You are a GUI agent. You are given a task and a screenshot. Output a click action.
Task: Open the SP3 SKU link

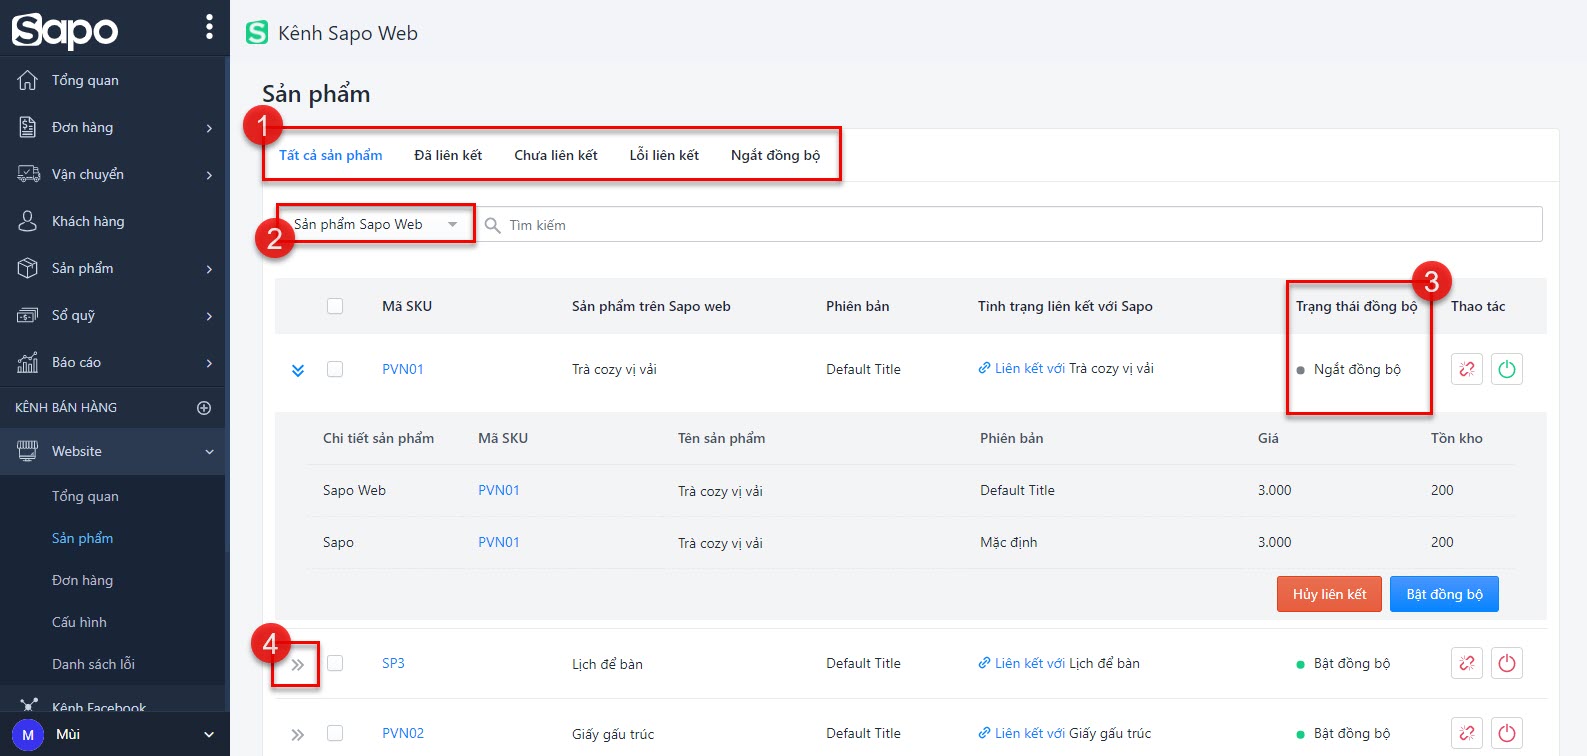click(x=393, y=663)
